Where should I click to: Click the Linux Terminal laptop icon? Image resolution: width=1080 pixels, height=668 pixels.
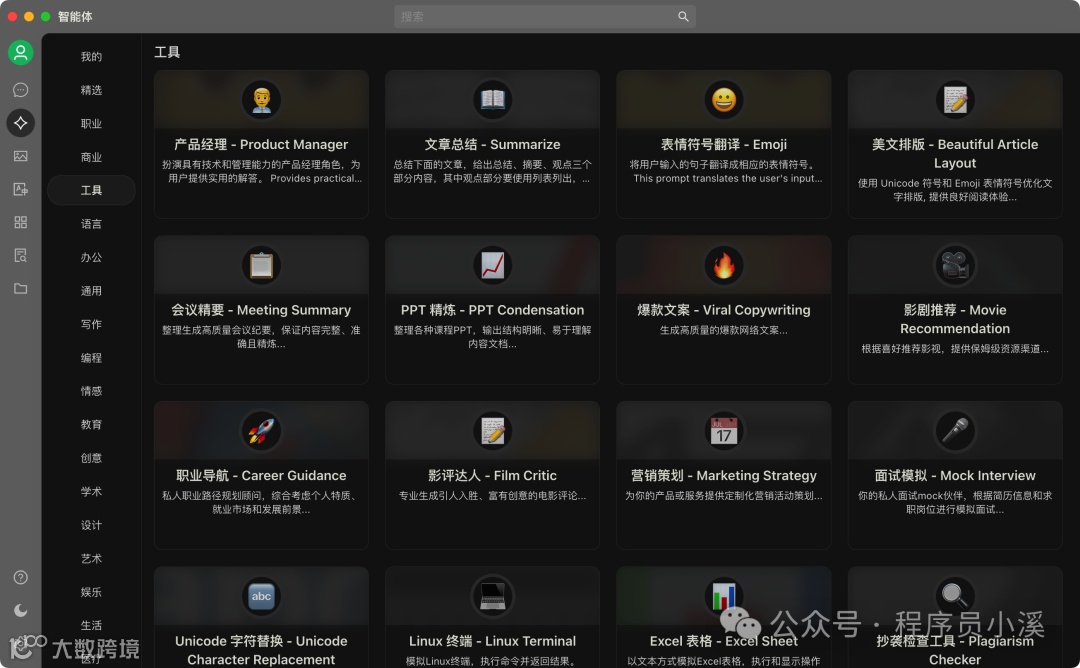click(492, 596)
